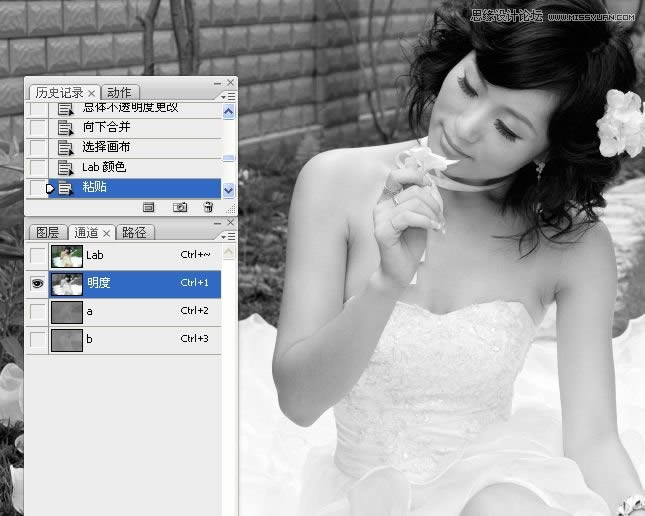
Task: Click the 明度 channel thumbnail
Action: point(67,284)
